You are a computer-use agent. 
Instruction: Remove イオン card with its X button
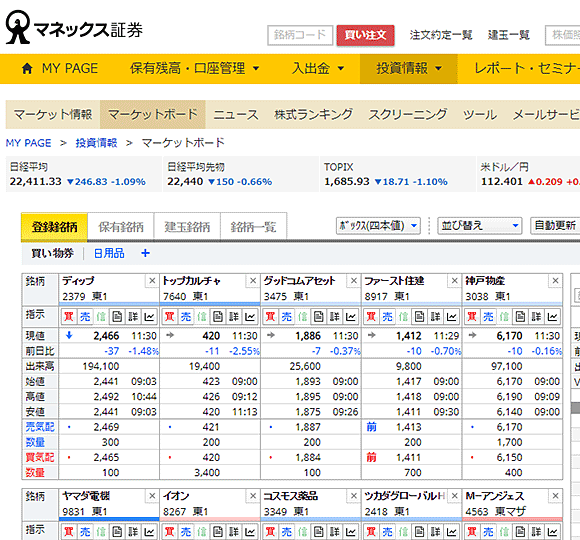pyautogui.click(x=253, y=496)
